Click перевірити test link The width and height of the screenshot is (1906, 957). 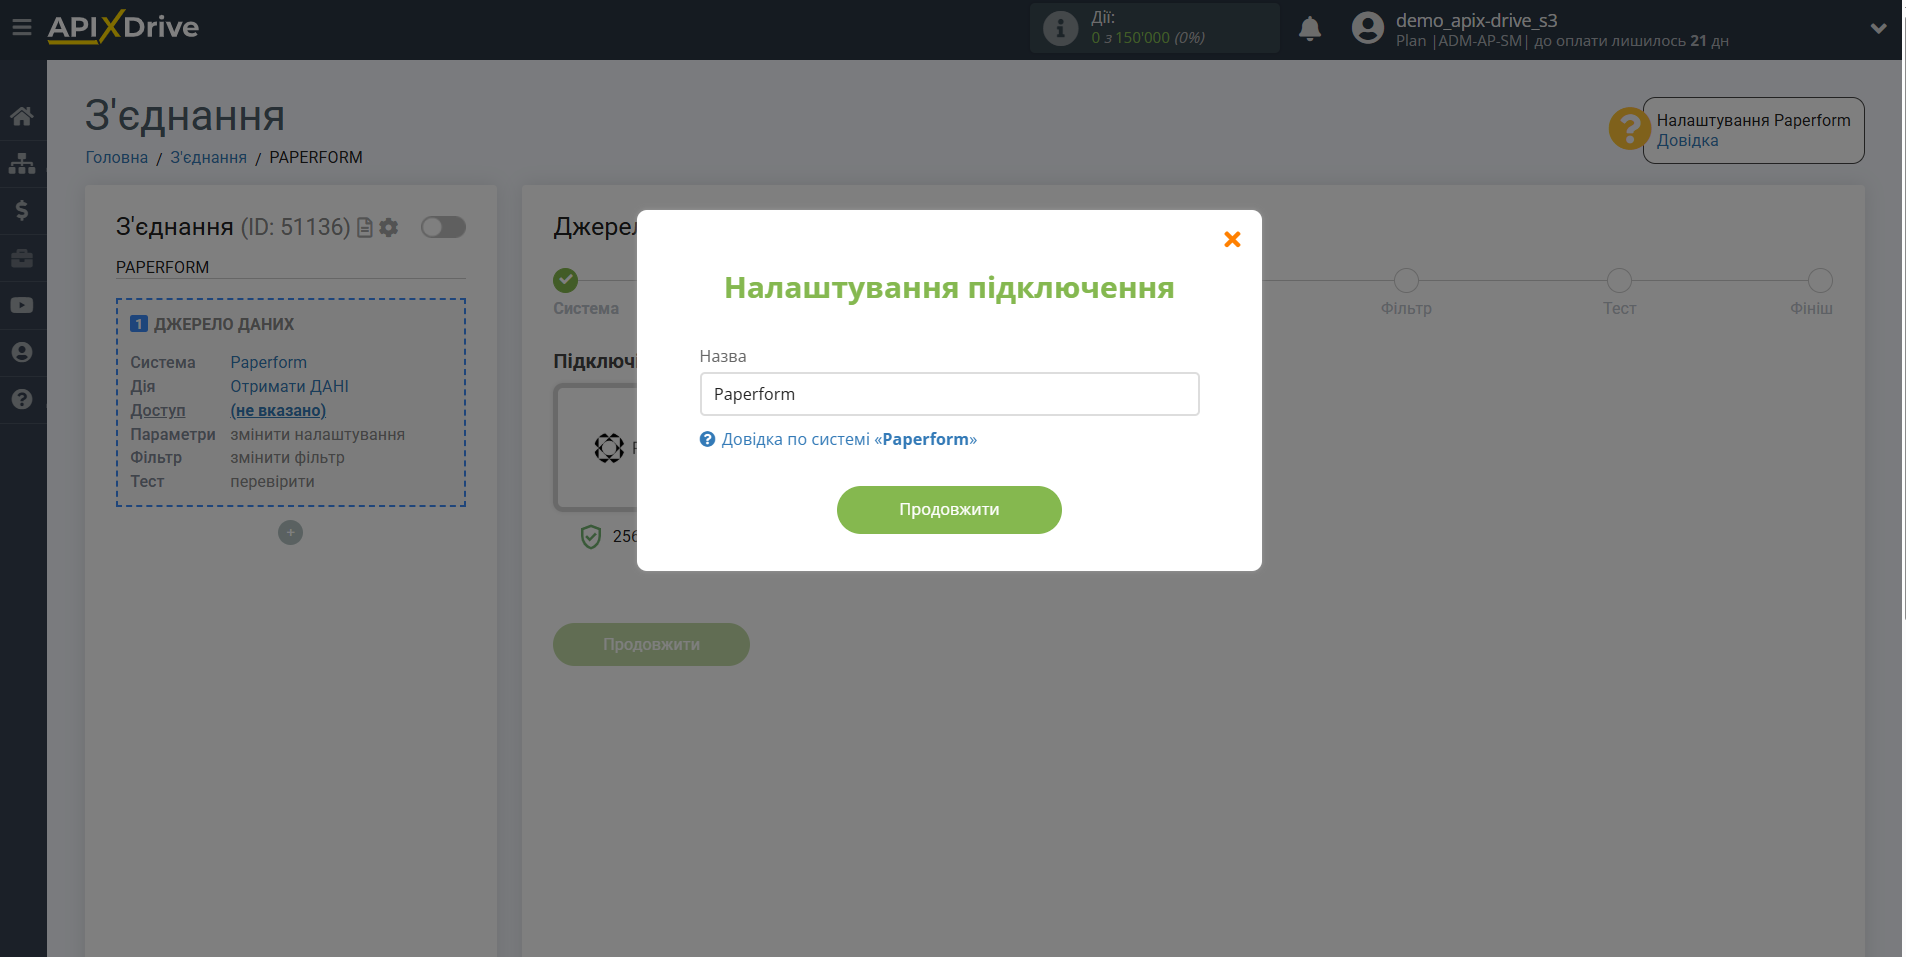(x=272, y=481)
